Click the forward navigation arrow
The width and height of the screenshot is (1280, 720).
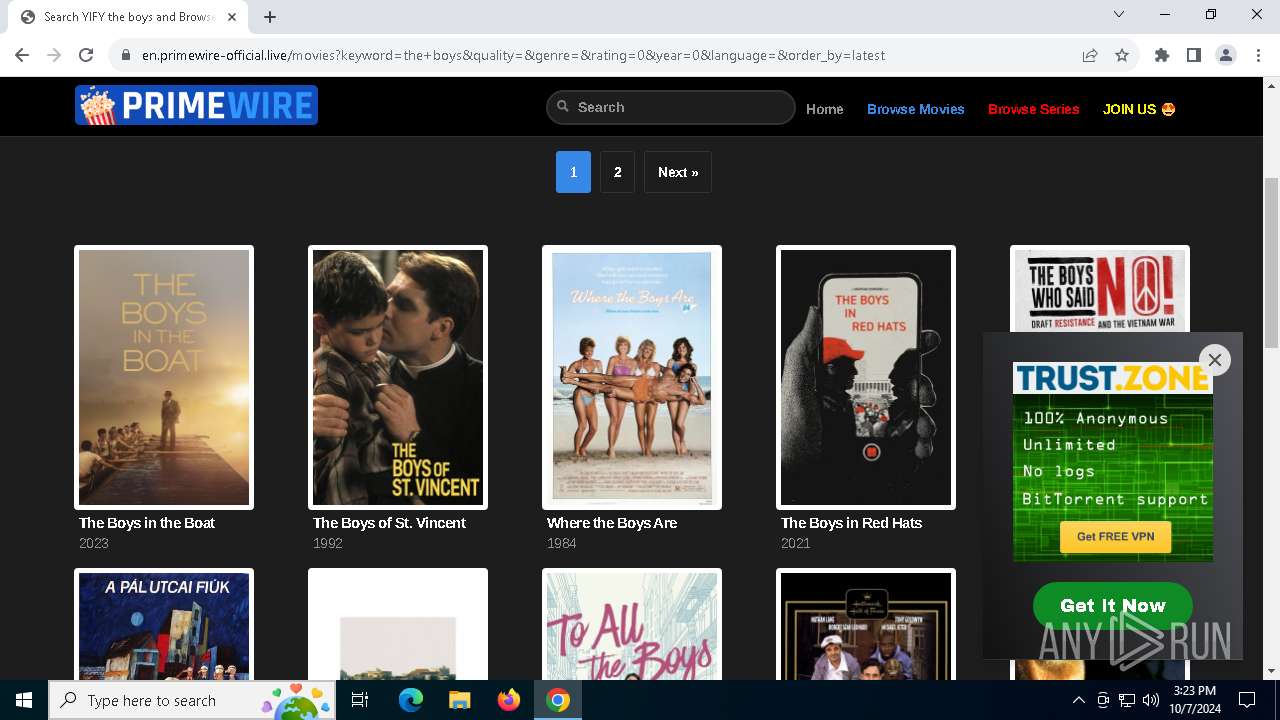[x=54, y=55]
